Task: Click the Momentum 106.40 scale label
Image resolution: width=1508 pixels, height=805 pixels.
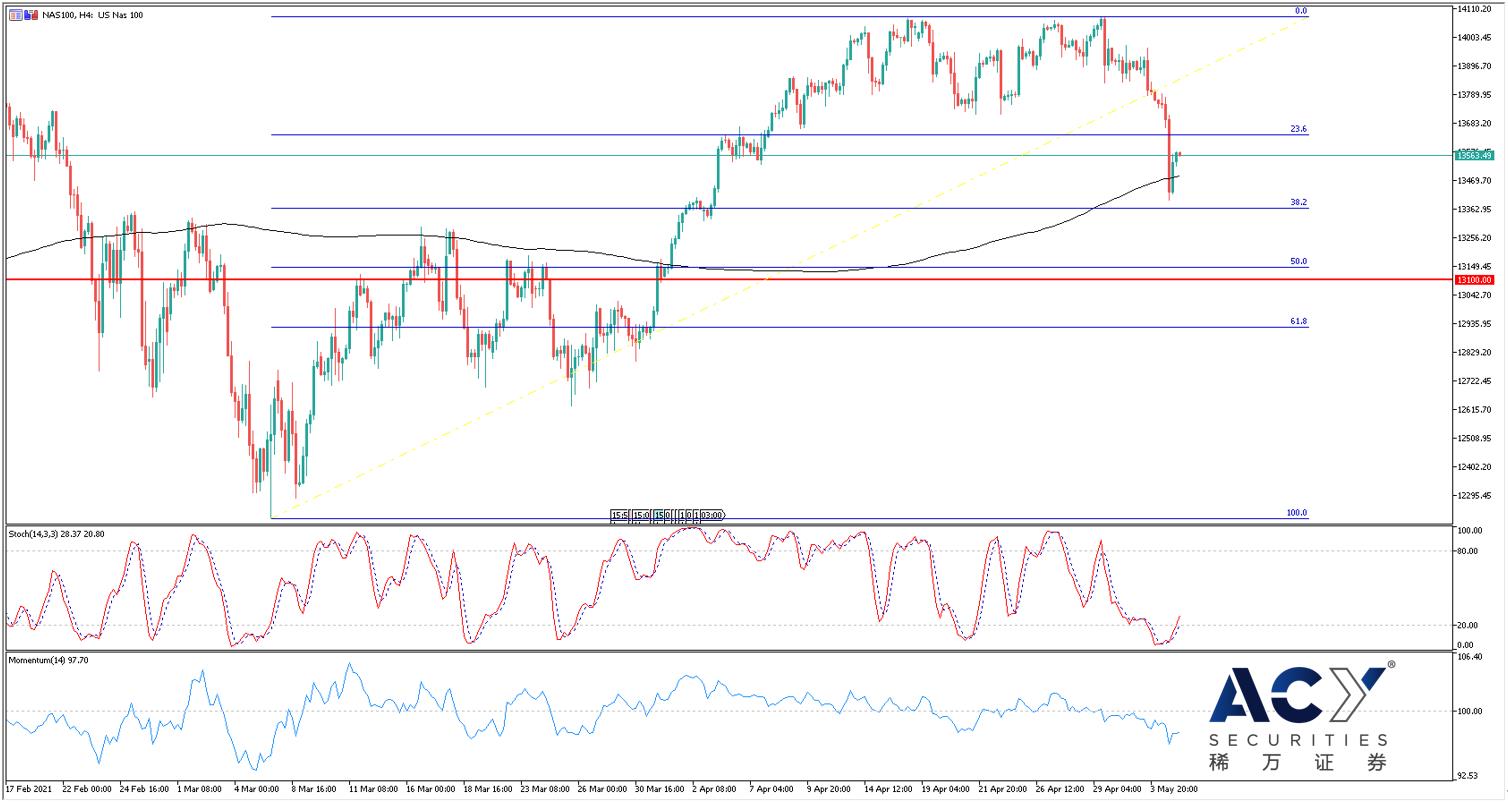Action: (x=1472, y=657)
